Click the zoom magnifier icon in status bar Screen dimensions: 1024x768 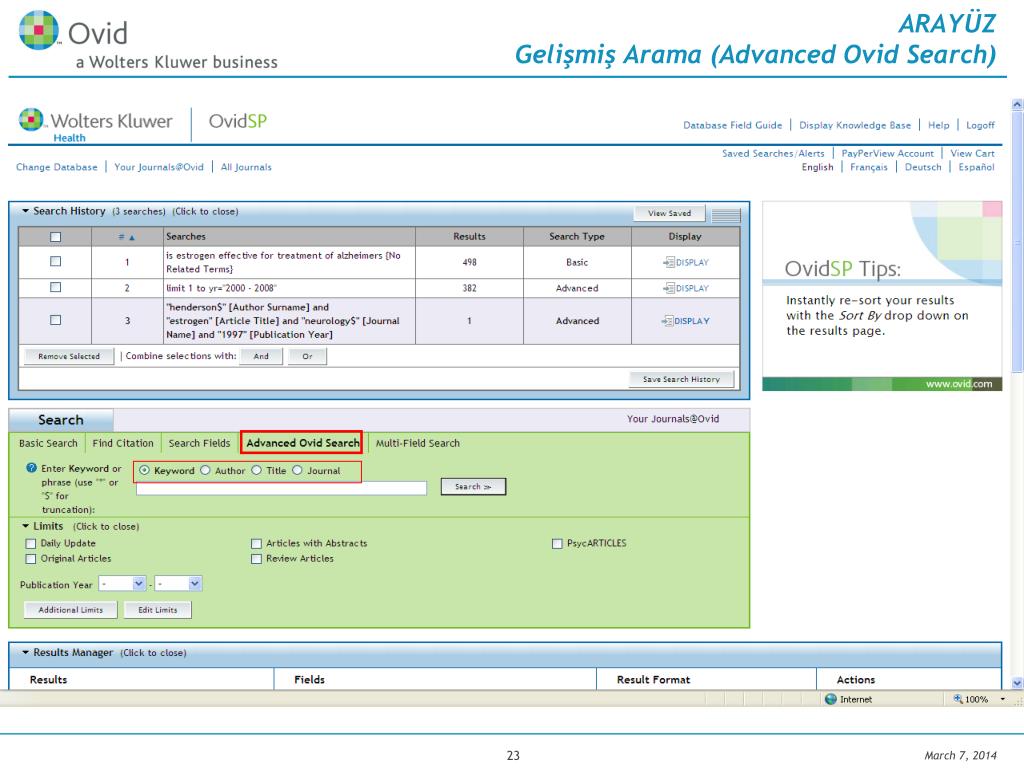click(958, 699)
